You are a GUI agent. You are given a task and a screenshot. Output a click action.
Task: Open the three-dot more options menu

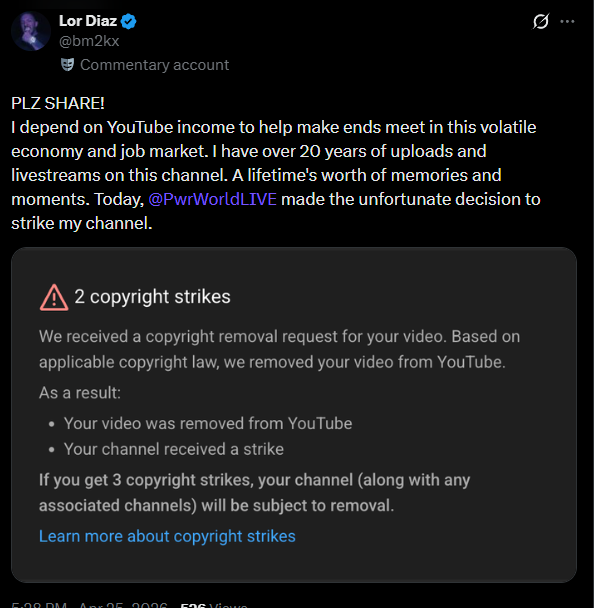pos(567,21)
